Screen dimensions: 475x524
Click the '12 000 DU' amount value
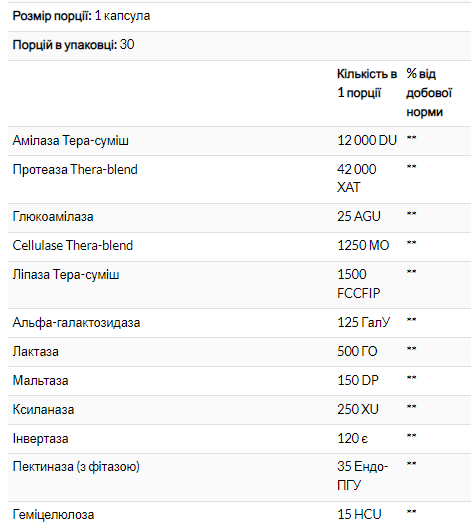pos(367,140)
